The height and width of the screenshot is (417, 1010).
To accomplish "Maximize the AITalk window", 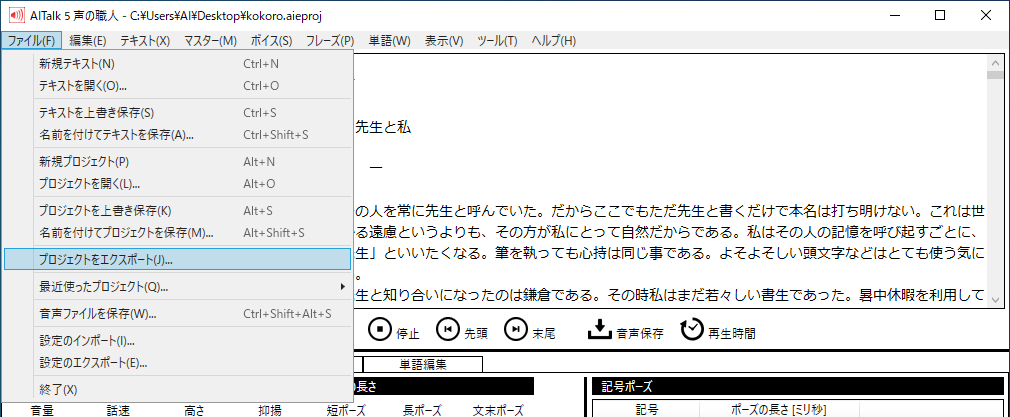I will pyautogui.click(x=940, y=15).
